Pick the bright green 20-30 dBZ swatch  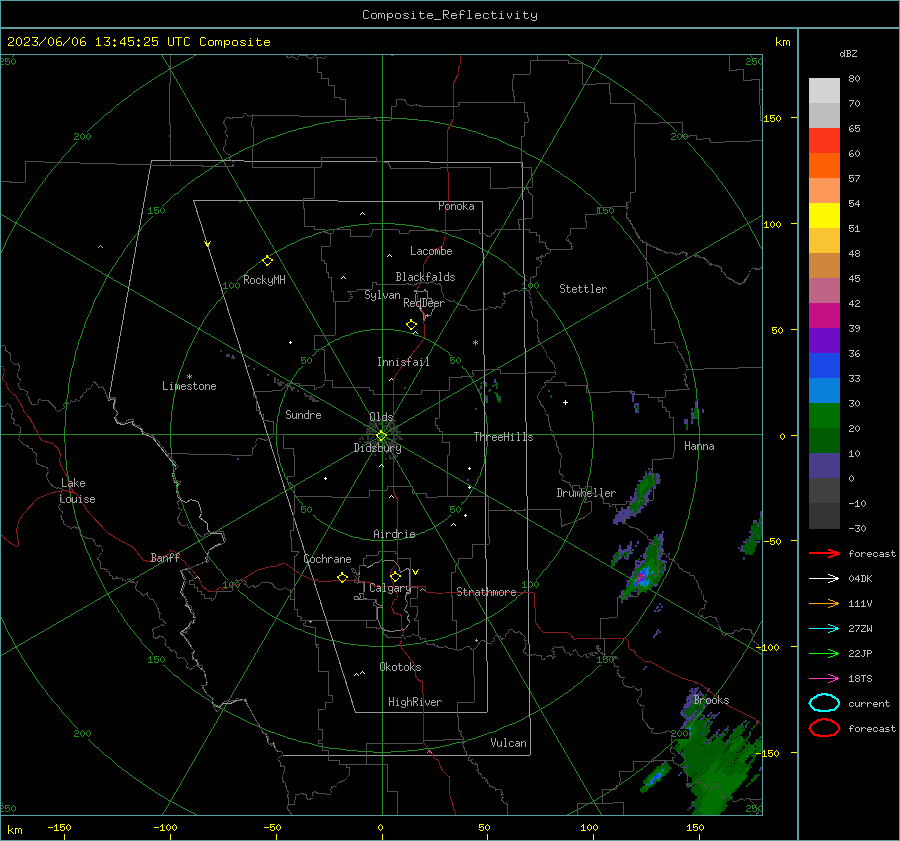pyautogui.click(x=824, y=415)
